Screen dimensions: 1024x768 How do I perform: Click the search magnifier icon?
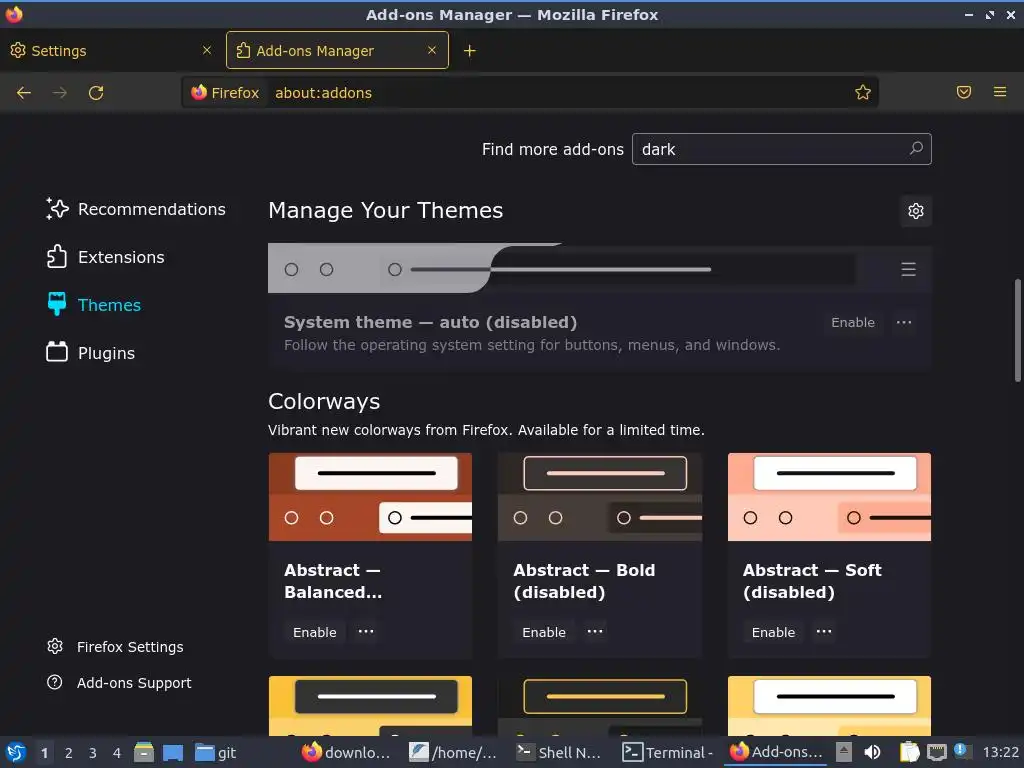[916, 148]
